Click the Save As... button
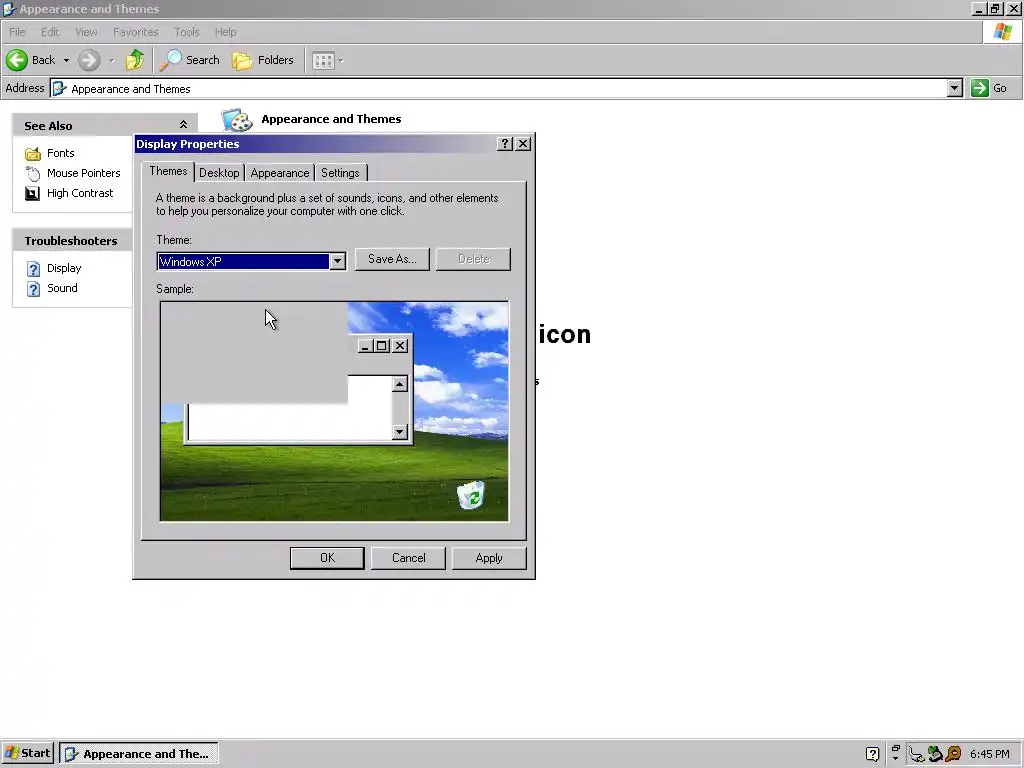Viewport: 1024px width, 768px height. click(392, 259)
